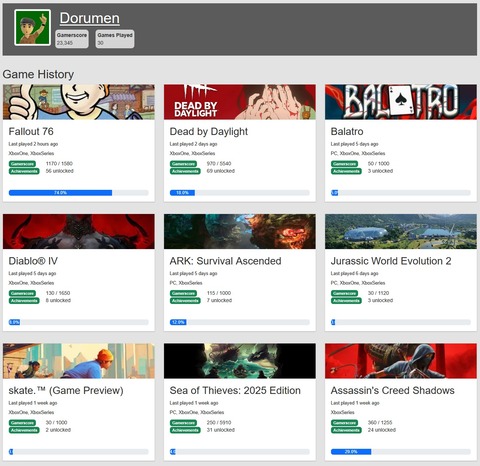480x466 pixels.
Task: Click the Sea of Thieves: 2025 Edition title
Action: click(x=235, y=390)
